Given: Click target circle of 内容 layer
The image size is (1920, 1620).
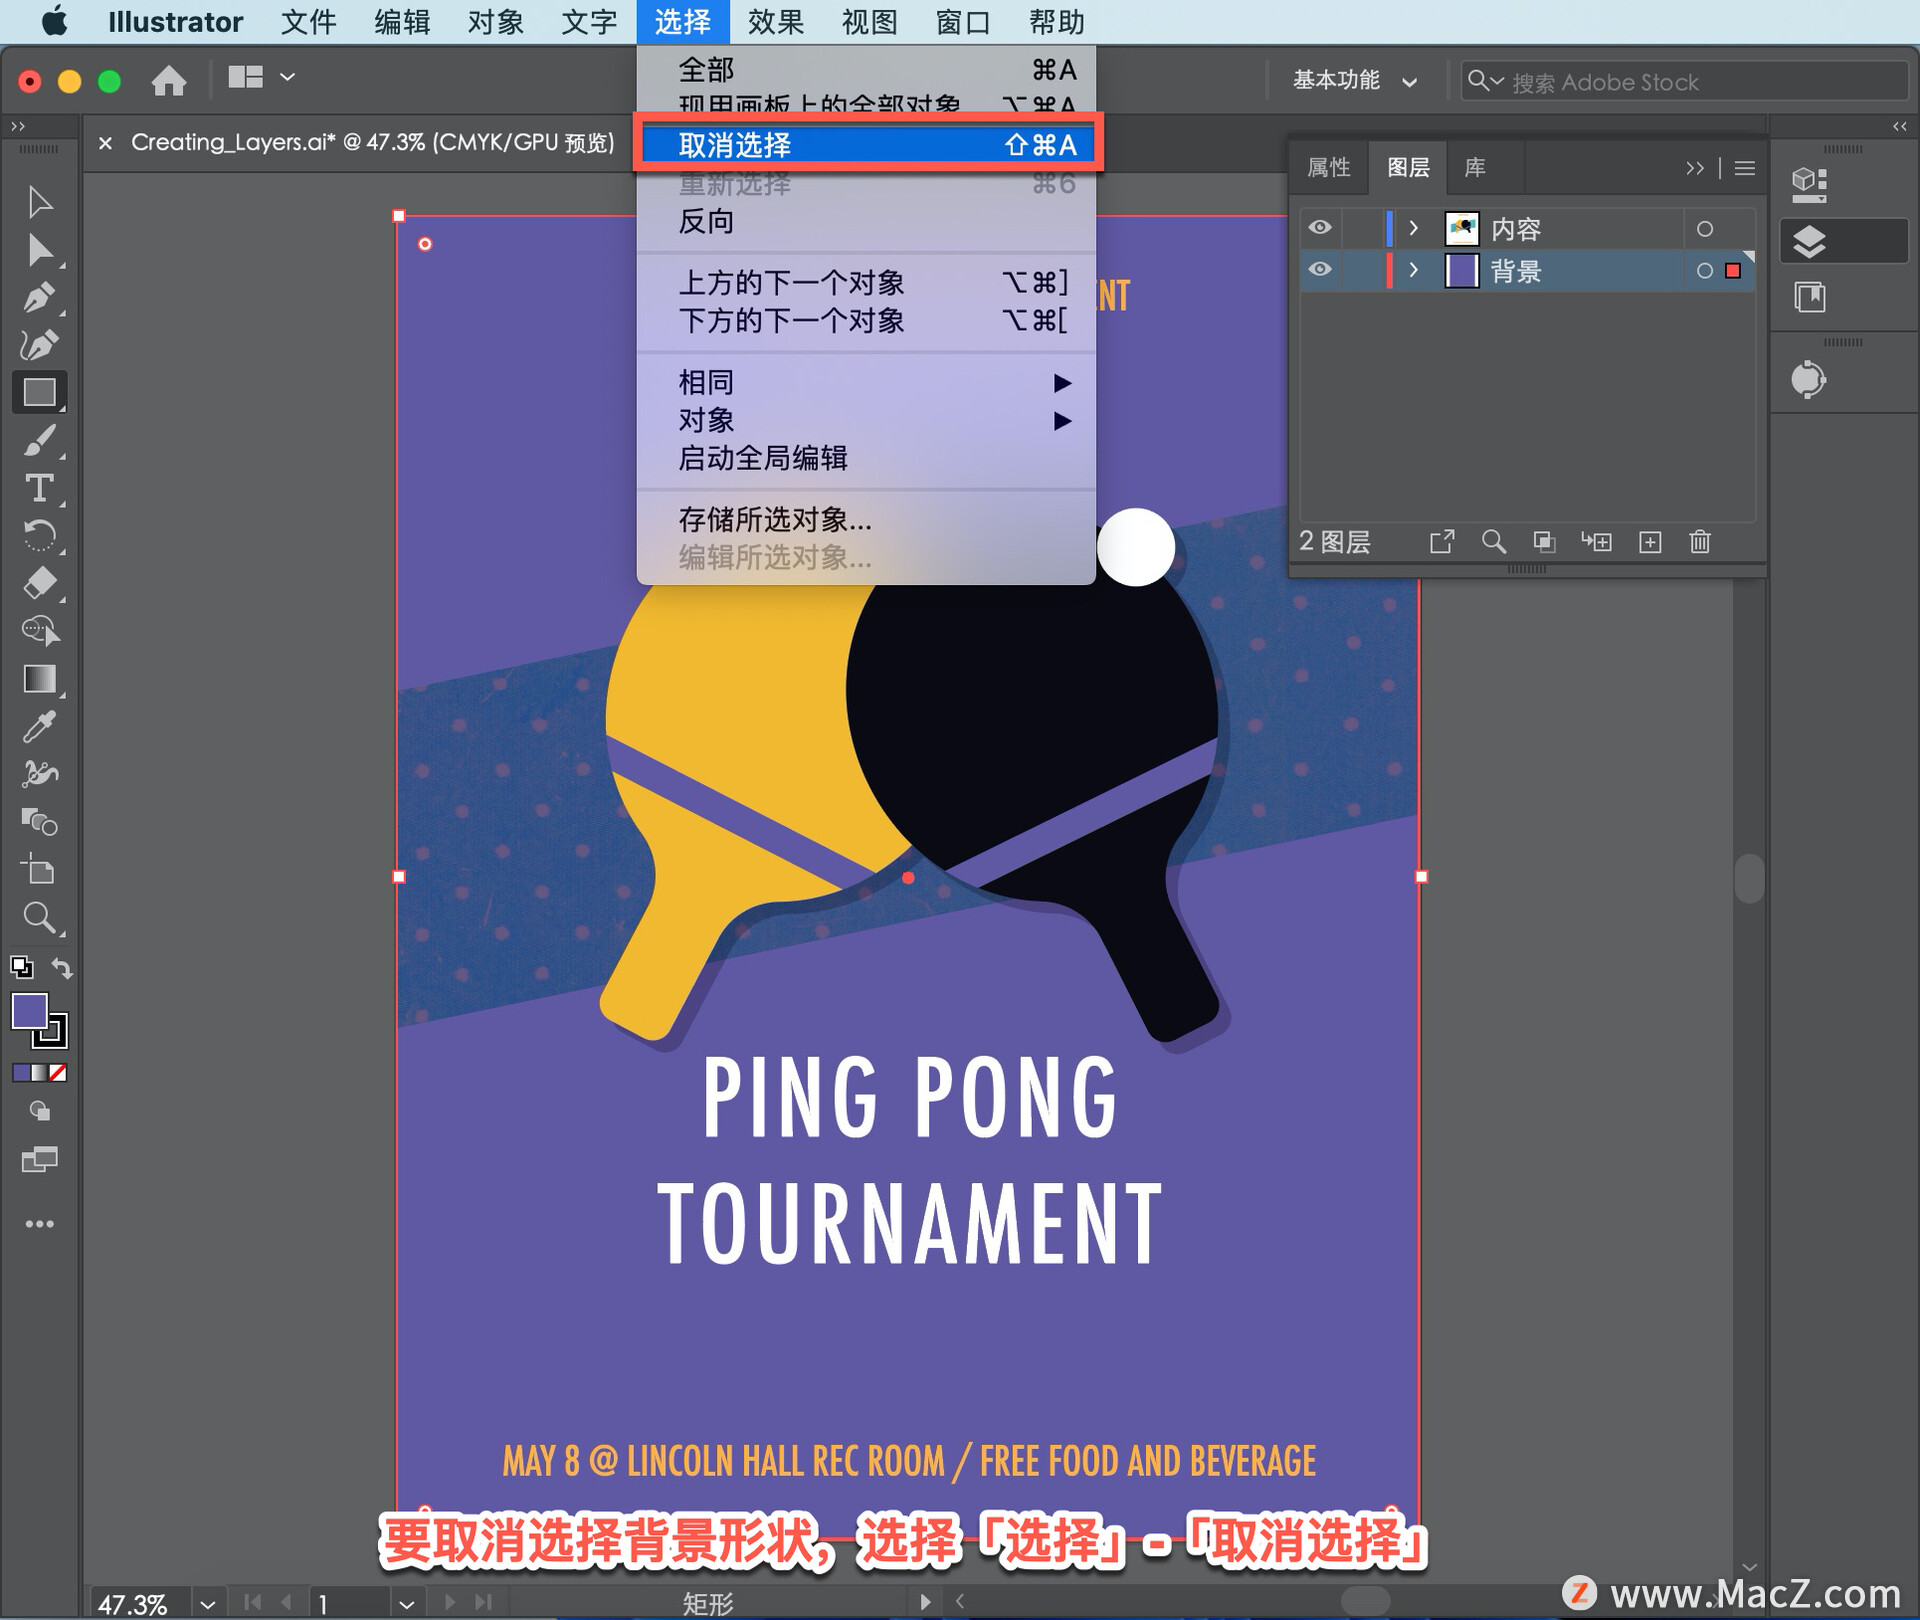Looking at the screenshot, I should pos(1705,229).
